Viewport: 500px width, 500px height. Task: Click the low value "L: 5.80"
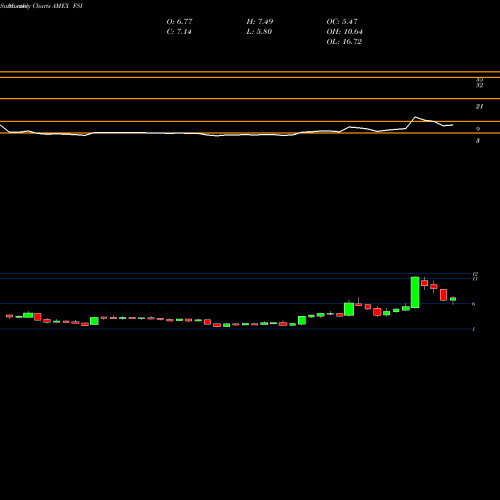point(259,32)
